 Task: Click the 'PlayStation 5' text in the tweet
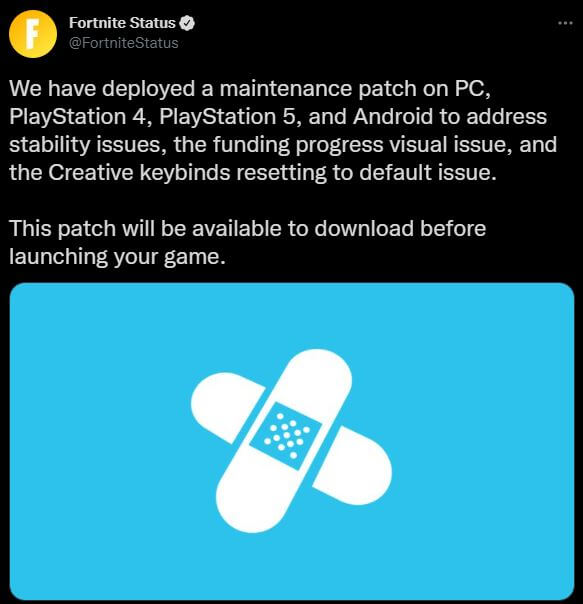pyautogui.click(x=227, y=117)
